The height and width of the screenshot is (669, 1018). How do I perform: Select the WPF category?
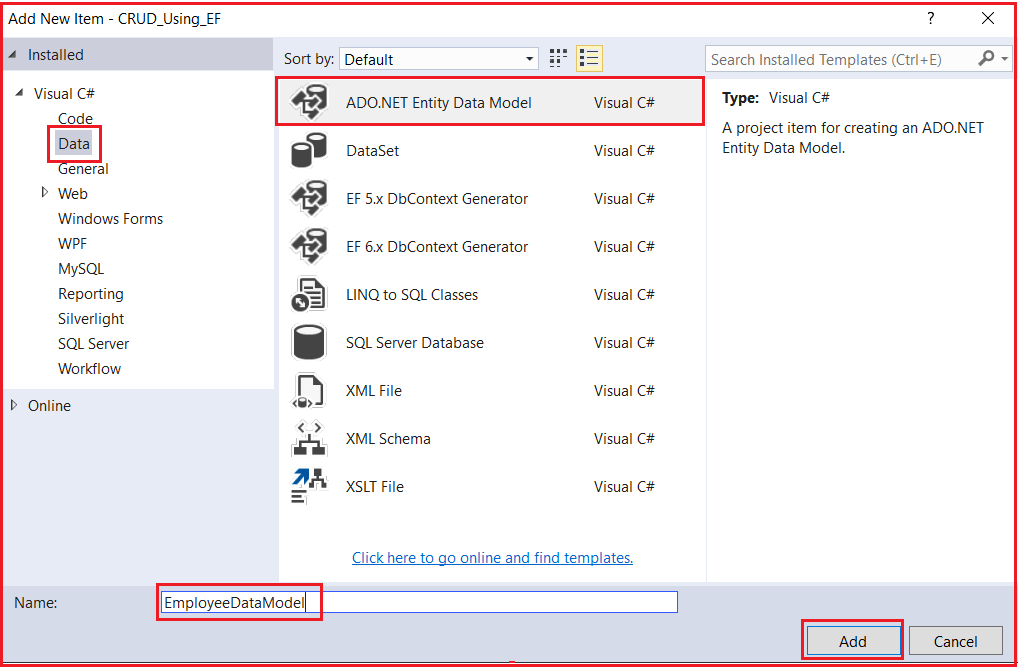pos(72,244)
